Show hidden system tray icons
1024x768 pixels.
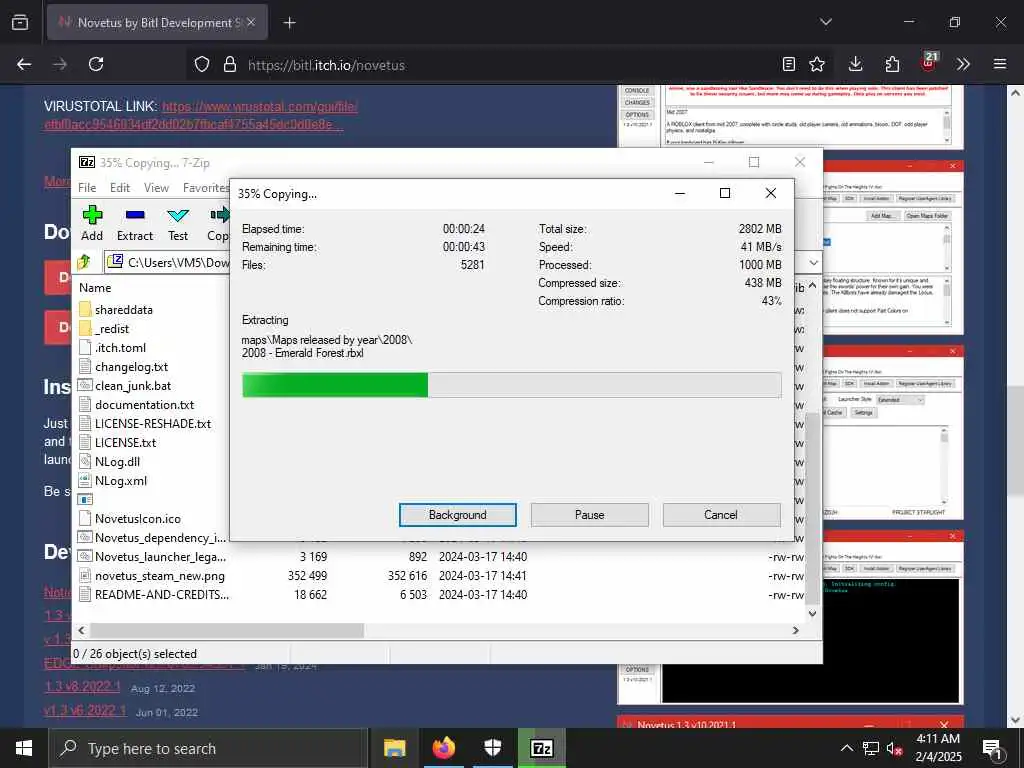(846, 748)
